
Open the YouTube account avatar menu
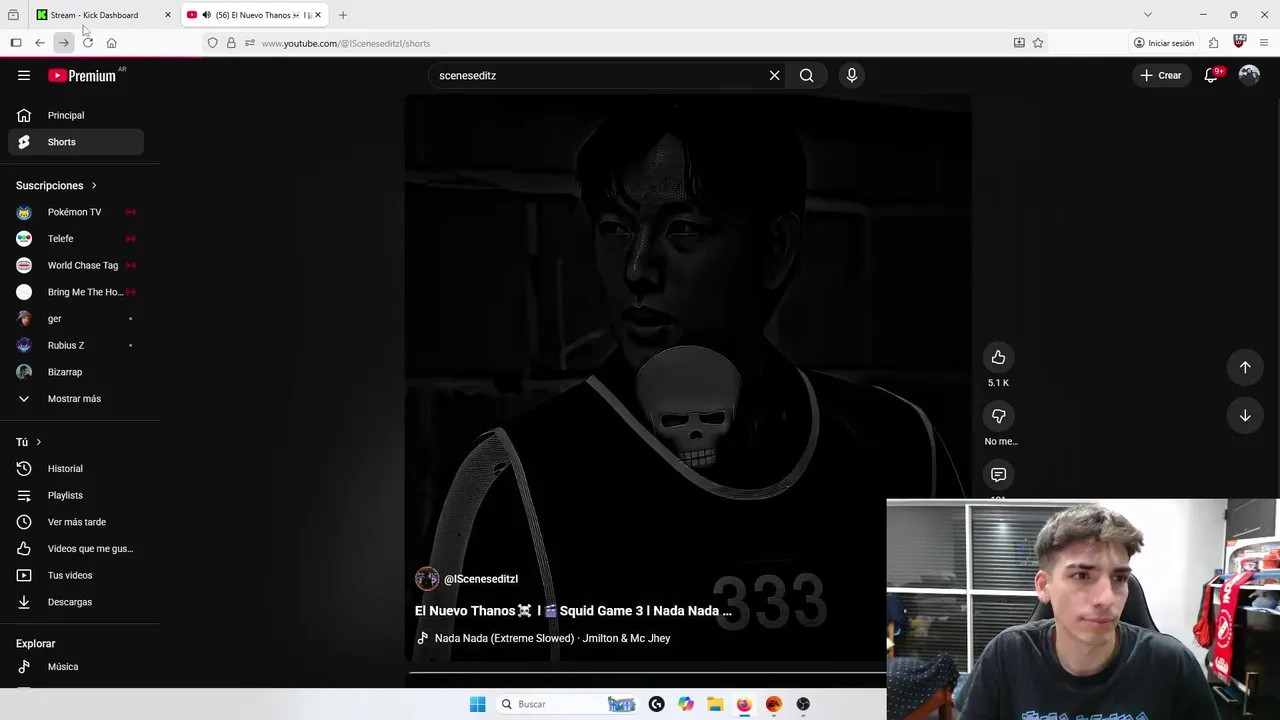(1249, 75)
